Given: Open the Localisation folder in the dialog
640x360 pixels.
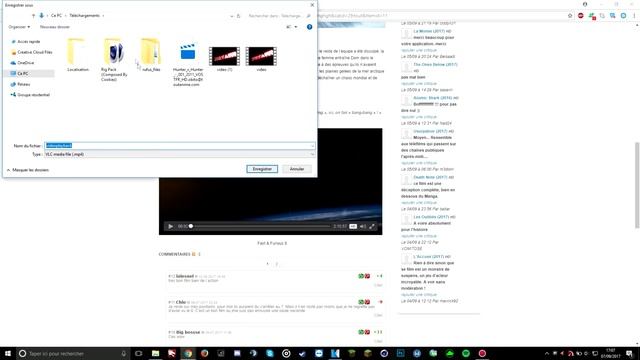Looking at the screenshot, I should pos(78,55).
